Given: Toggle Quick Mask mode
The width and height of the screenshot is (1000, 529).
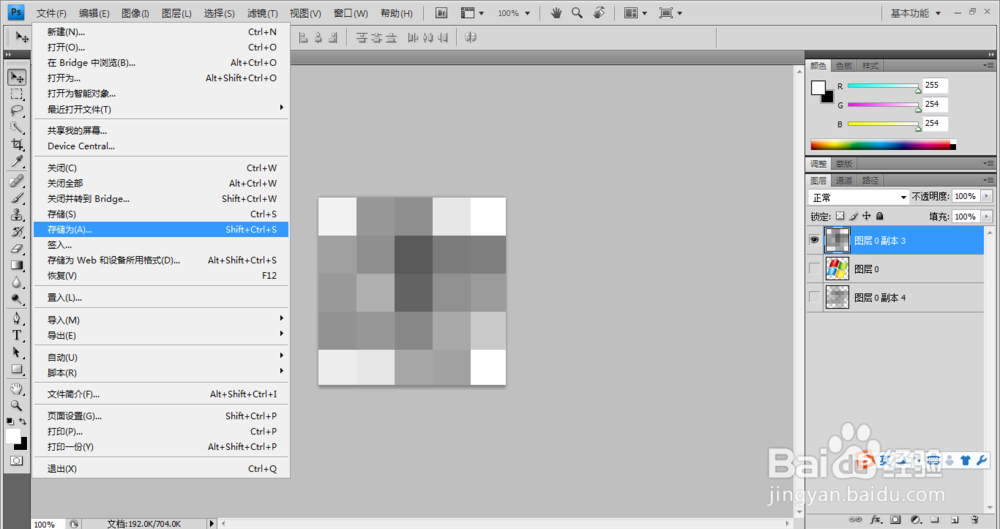Looking at the screenshot, I should (17, 460).
